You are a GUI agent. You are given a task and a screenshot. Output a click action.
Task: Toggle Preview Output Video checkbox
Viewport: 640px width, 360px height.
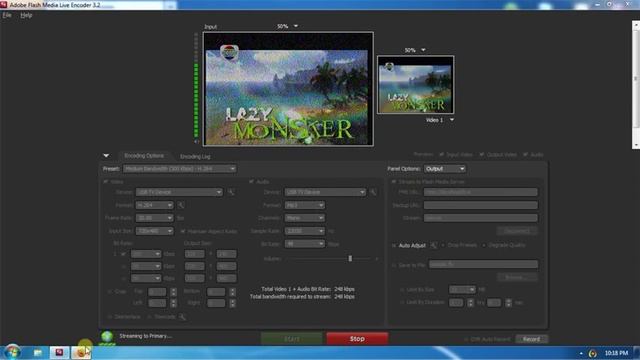482,155
